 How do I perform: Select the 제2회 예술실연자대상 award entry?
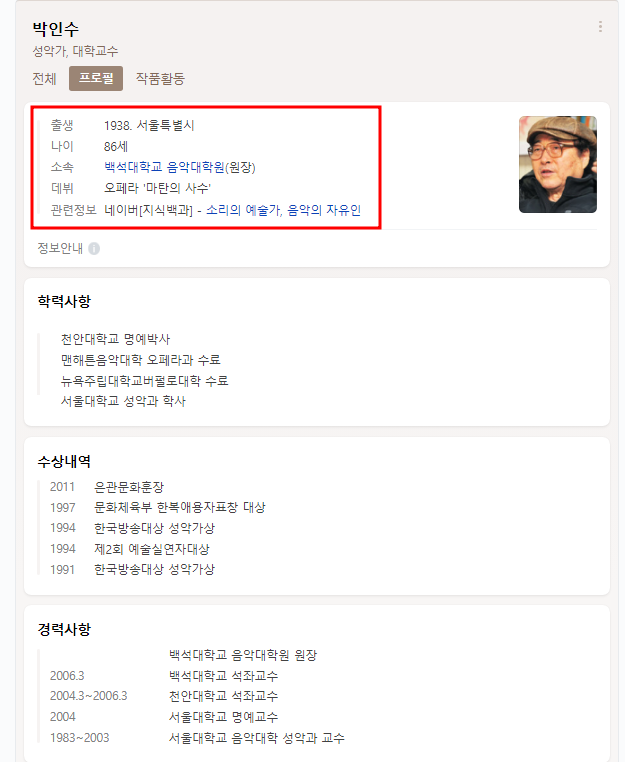[x=130, y=549]
